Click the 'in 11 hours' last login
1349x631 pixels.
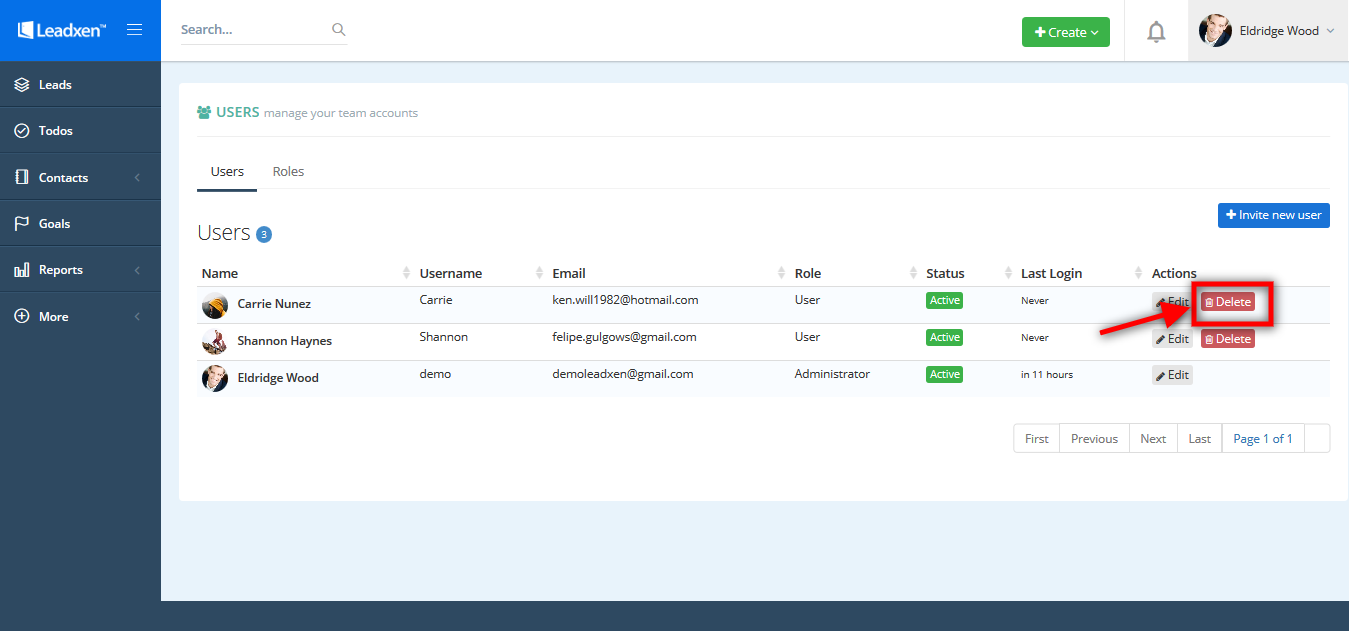1047,375
